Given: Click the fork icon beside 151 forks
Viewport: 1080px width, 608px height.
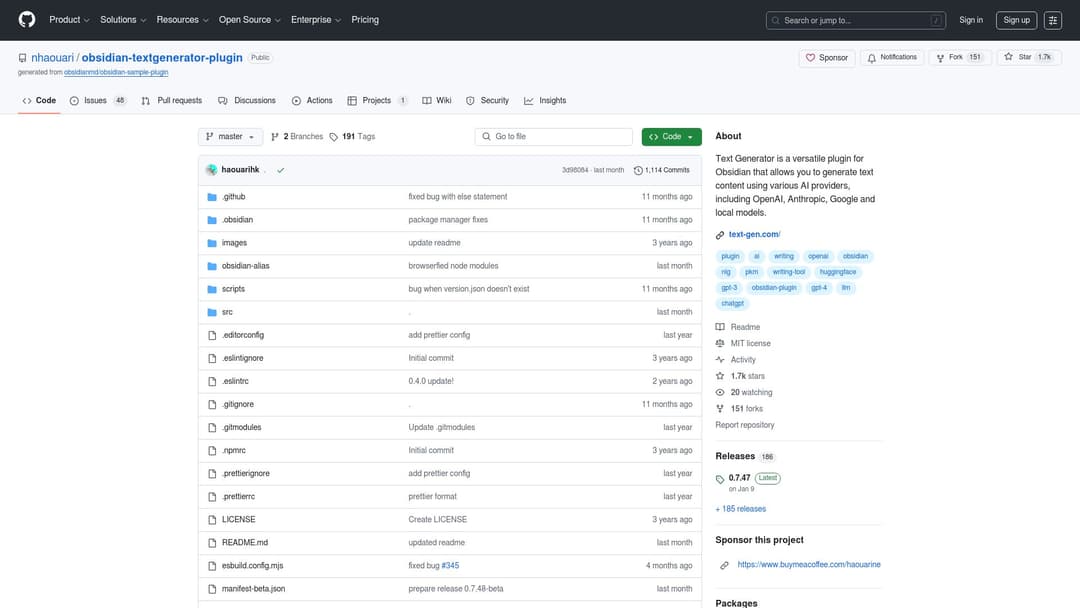Looking at the screenshot, I should pyautogui.click(x=720, y=409).
